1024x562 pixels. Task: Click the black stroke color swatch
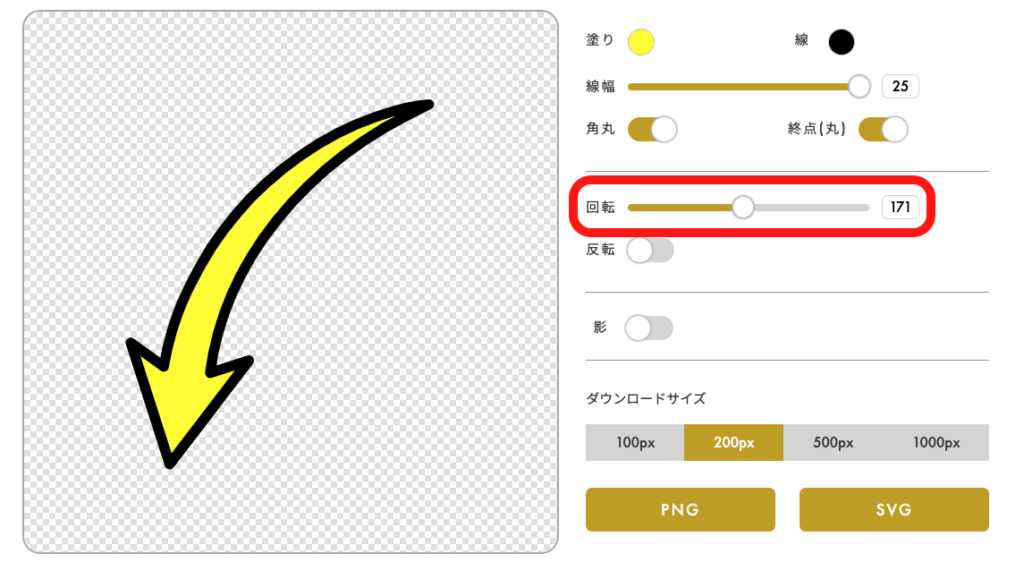(841, 42)
